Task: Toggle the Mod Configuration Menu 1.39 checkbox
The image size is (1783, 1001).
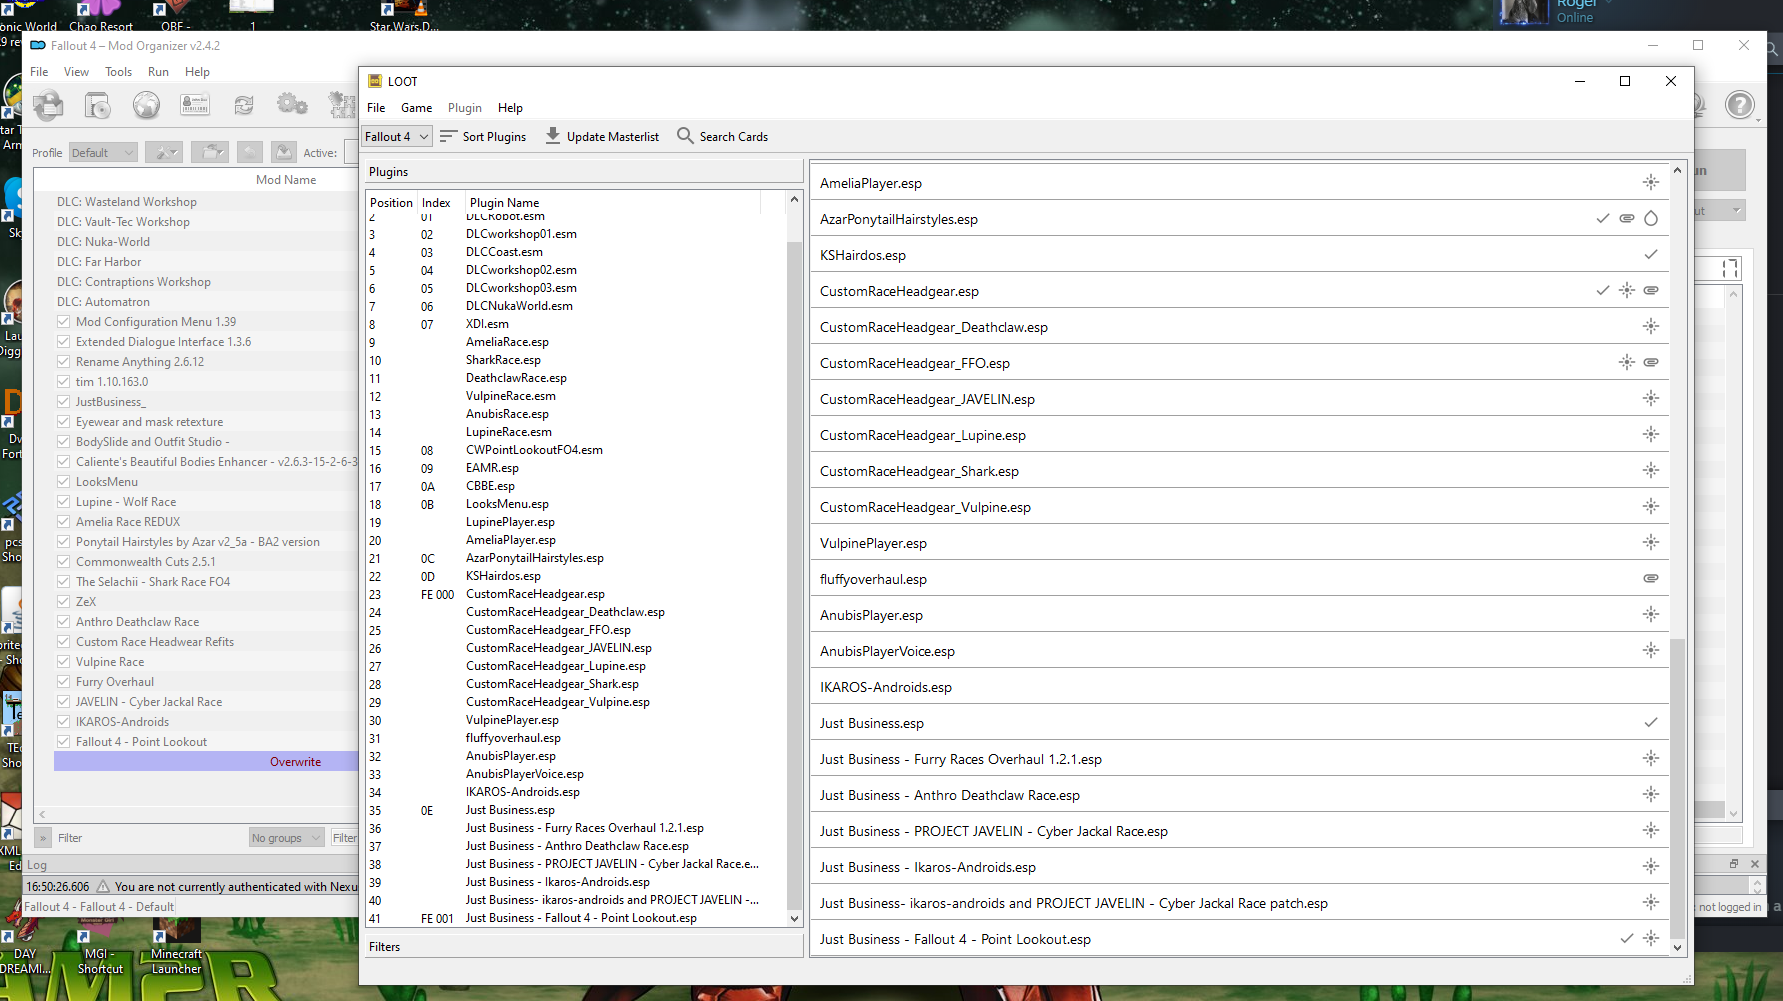Action: coord(64,322)
